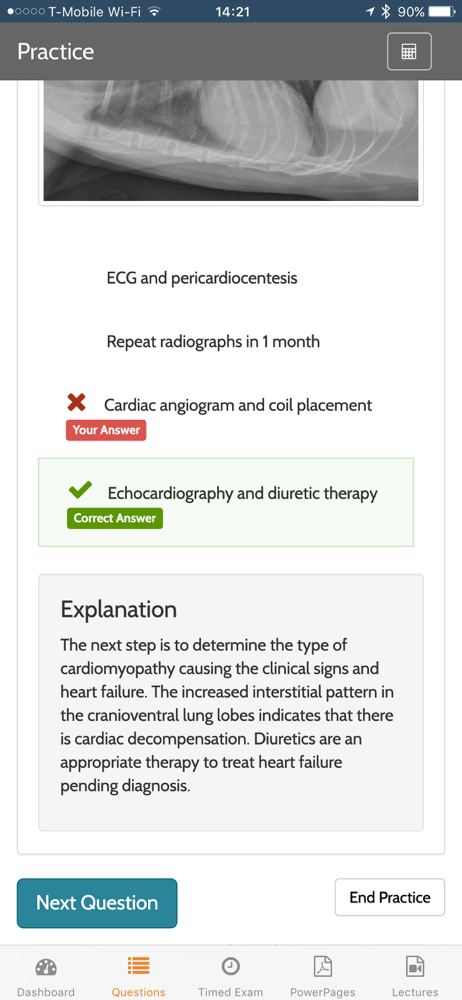Viewport: 462px width, 1000px height.
Task: Switch to Dashboard tab label
Action: click(x=46, y=992)
